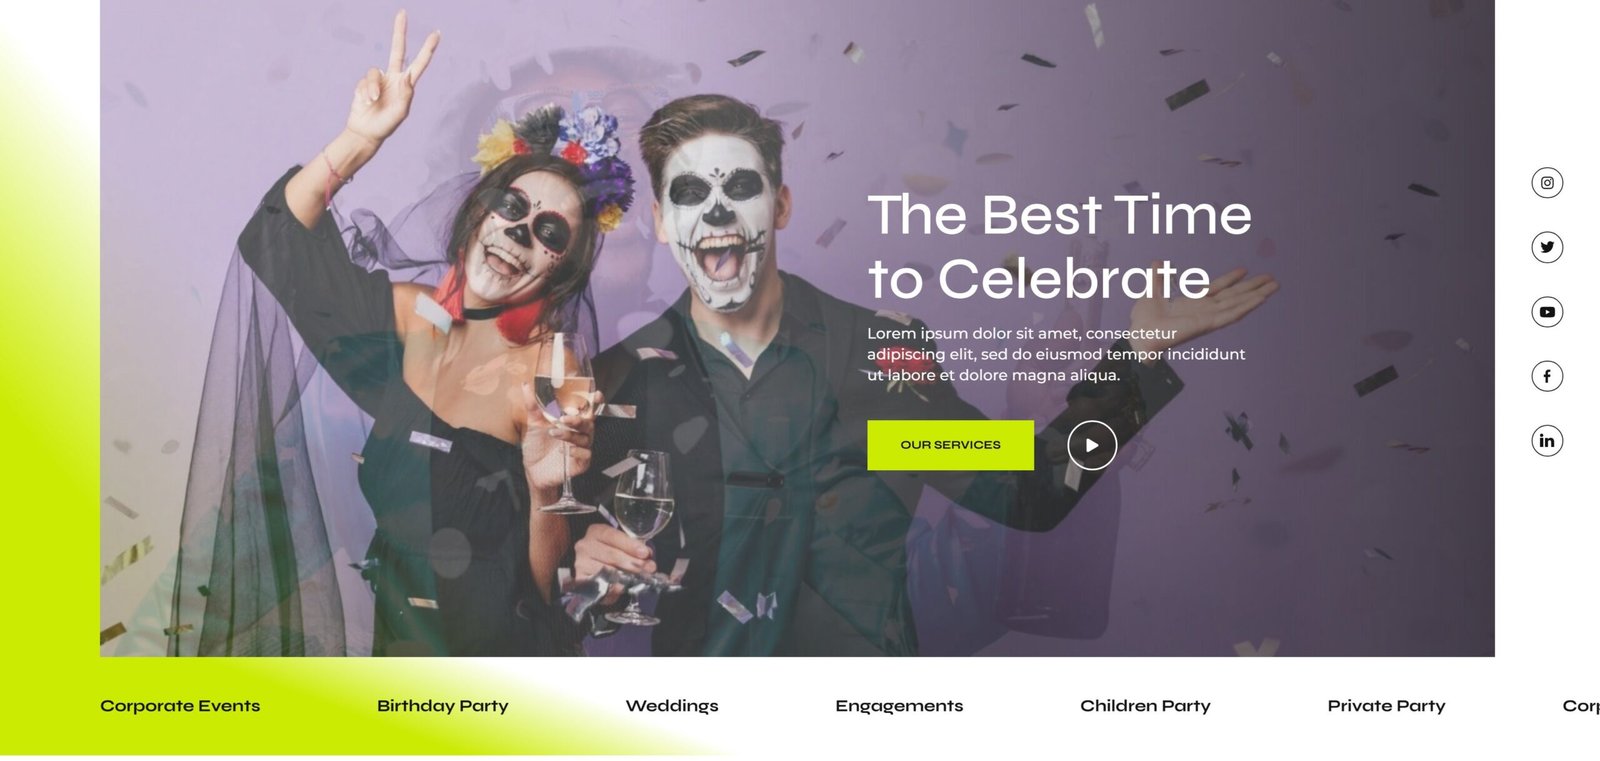Open the Instagram social icon
The height and width of the screenshot is (761, 1600).
click(1547, 183)
